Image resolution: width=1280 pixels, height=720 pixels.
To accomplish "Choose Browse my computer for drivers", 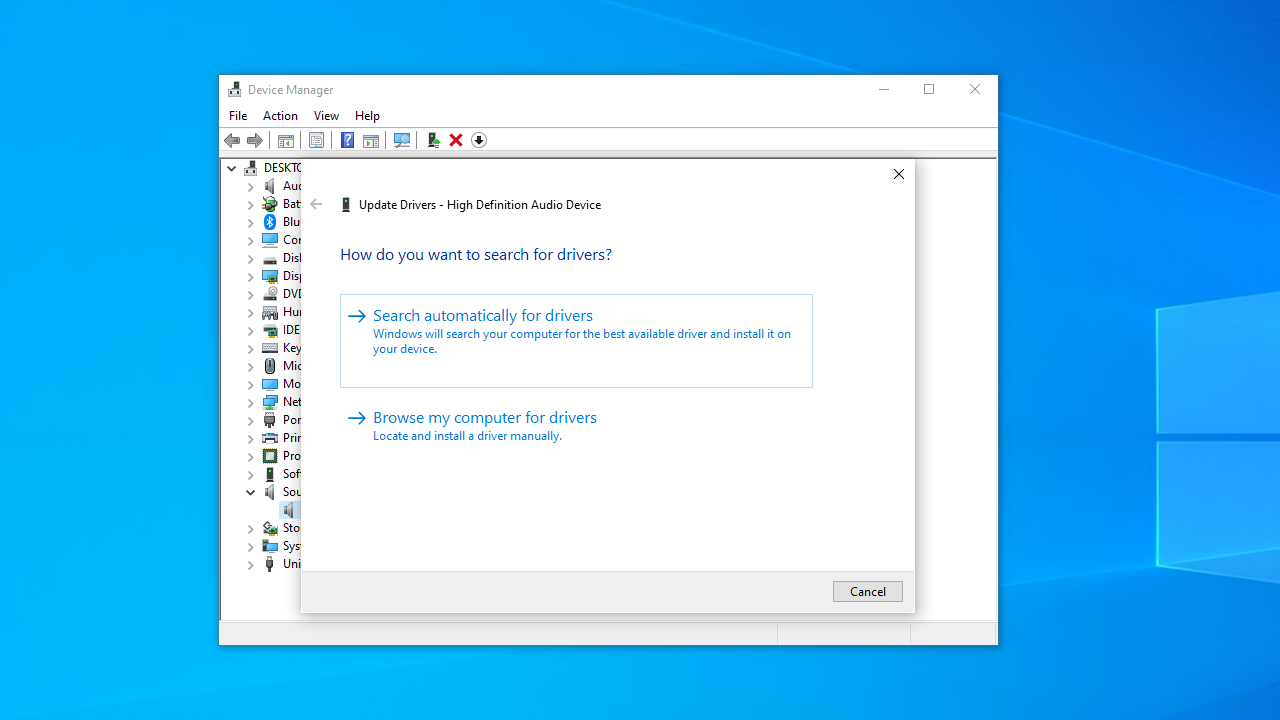I will 576,426.
